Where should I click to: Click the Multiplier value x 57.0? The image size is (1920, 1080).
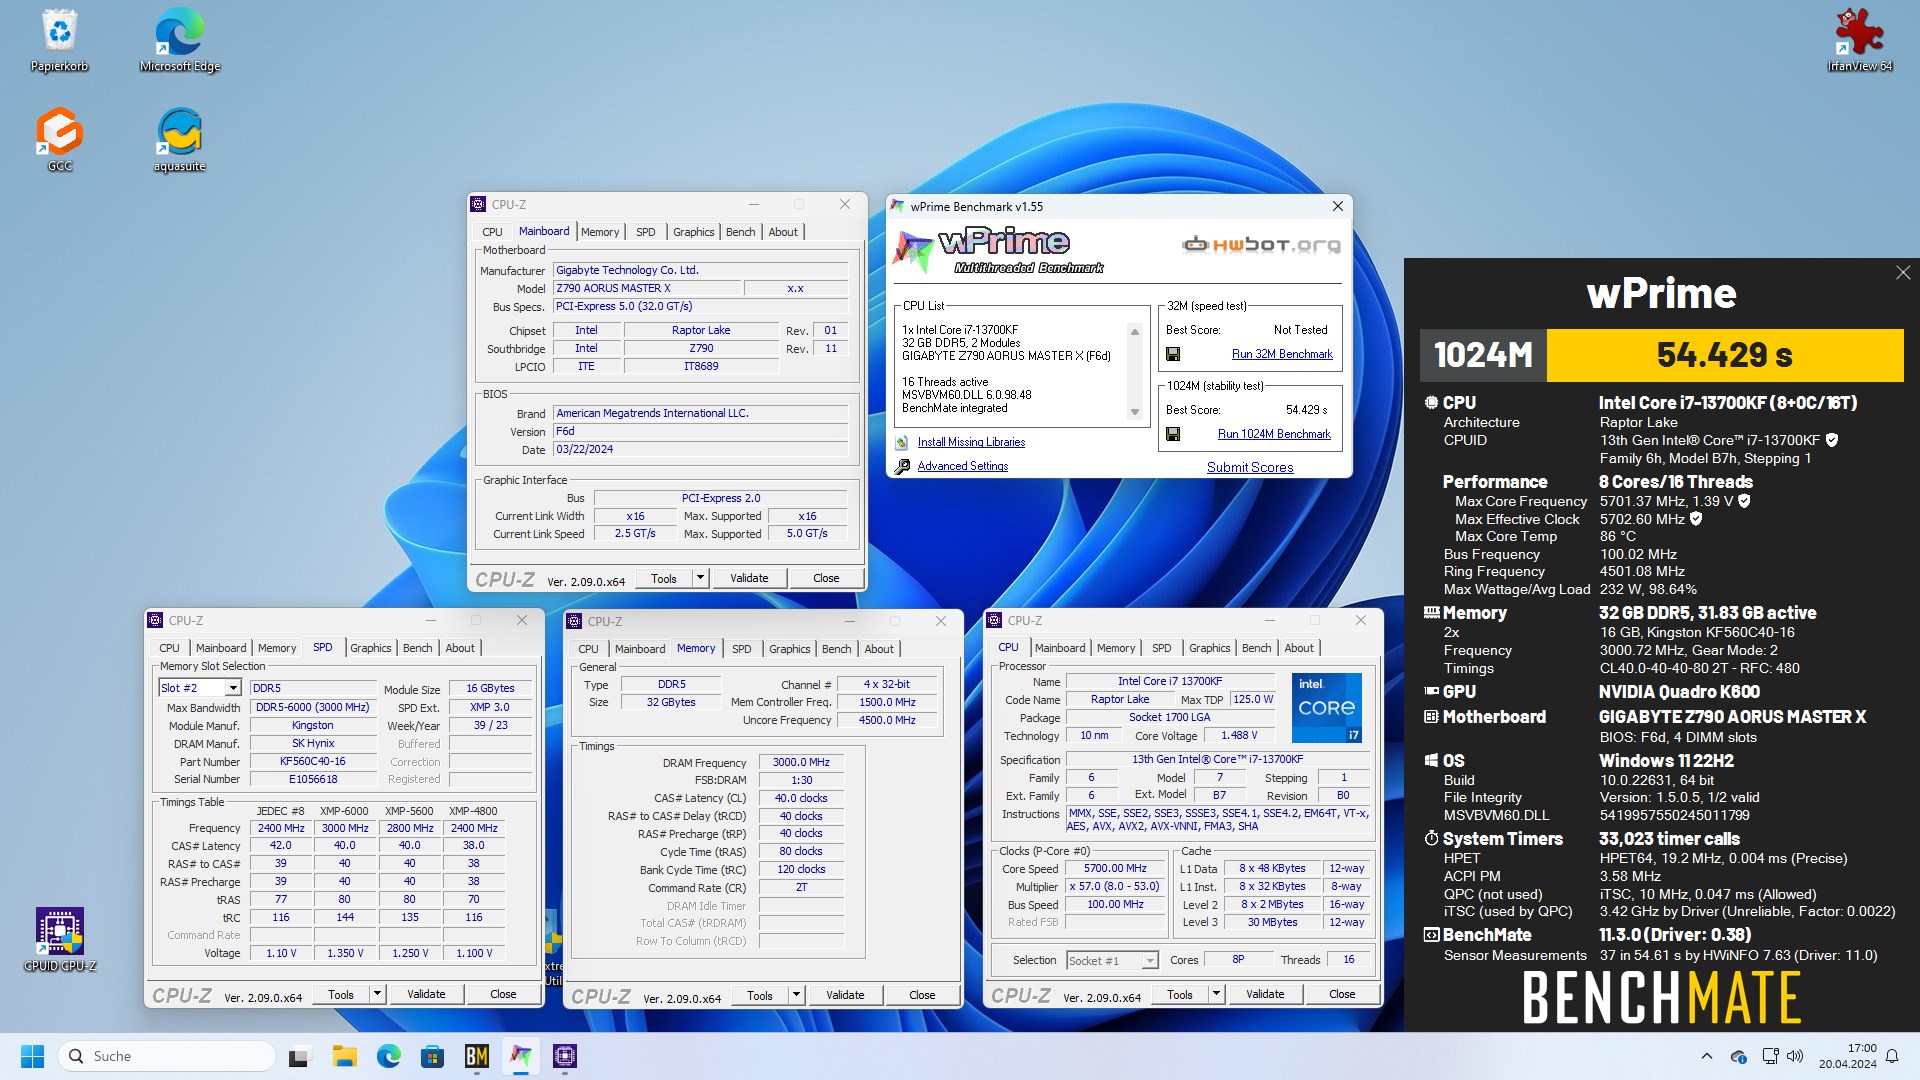tap(1115, 886)
